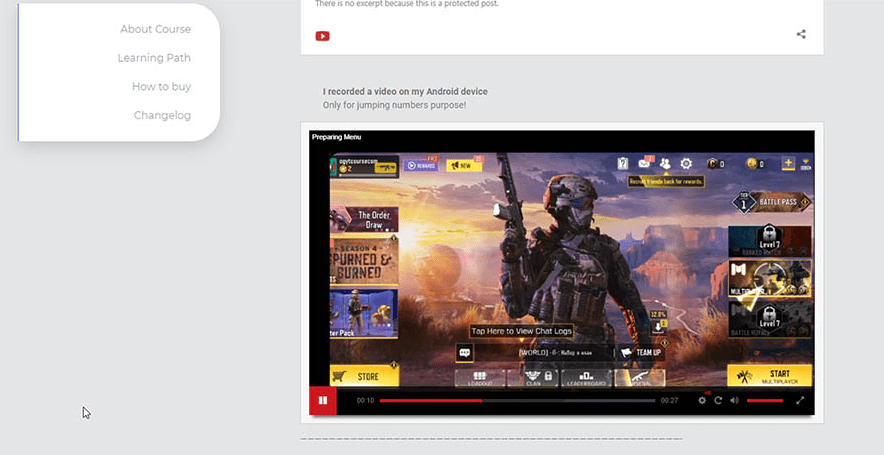Mute the video using the speaker icon
884x455 pixels.
click(x=734, y=400)
